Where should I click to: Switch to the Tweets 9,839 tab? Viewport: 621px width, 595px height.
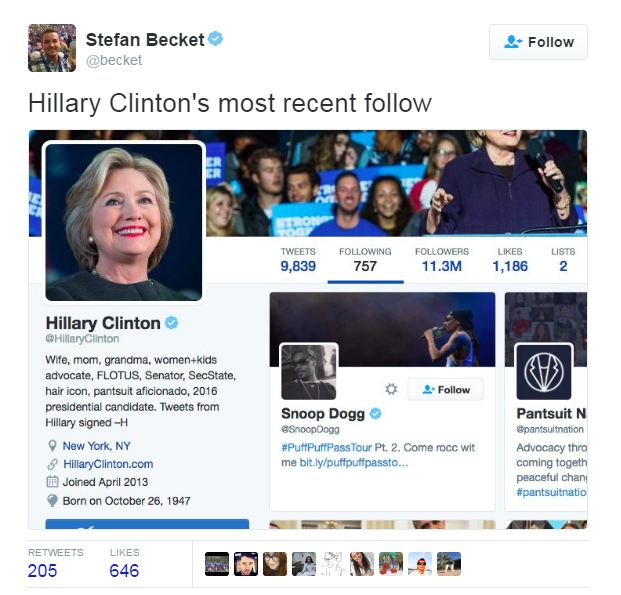(298, 261)
